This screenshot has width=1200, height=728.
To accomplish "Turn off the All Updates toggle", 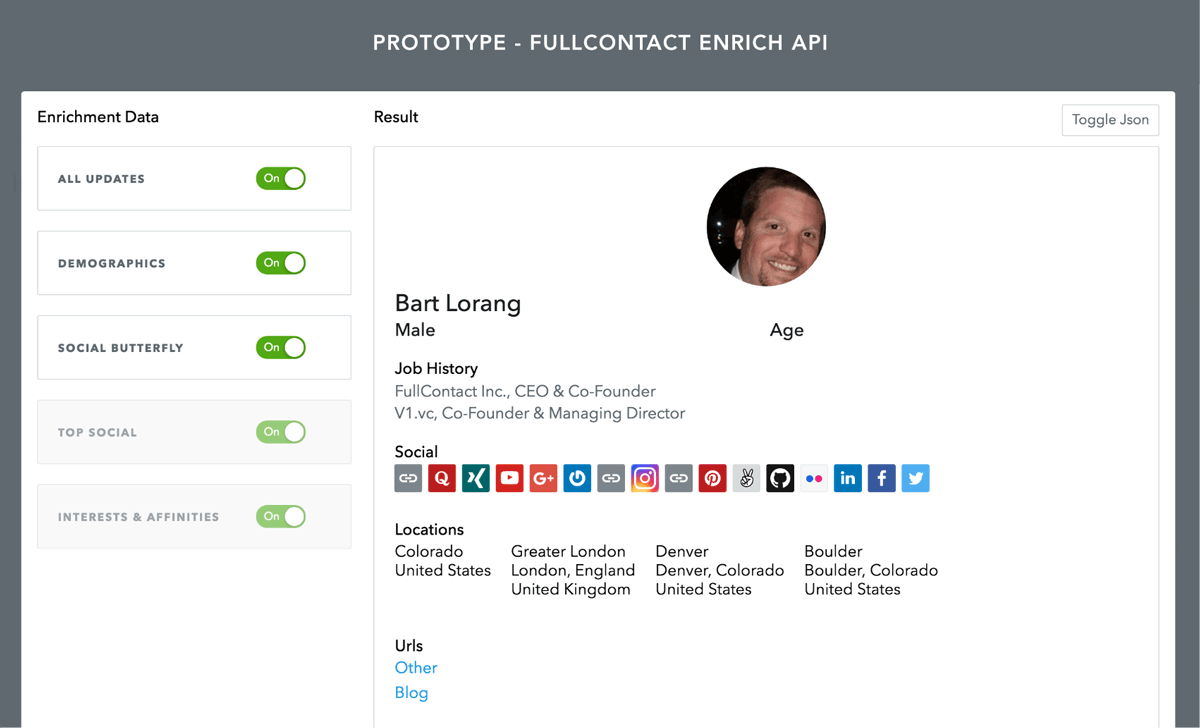I will pyautogui.click(x=281, y=178).
